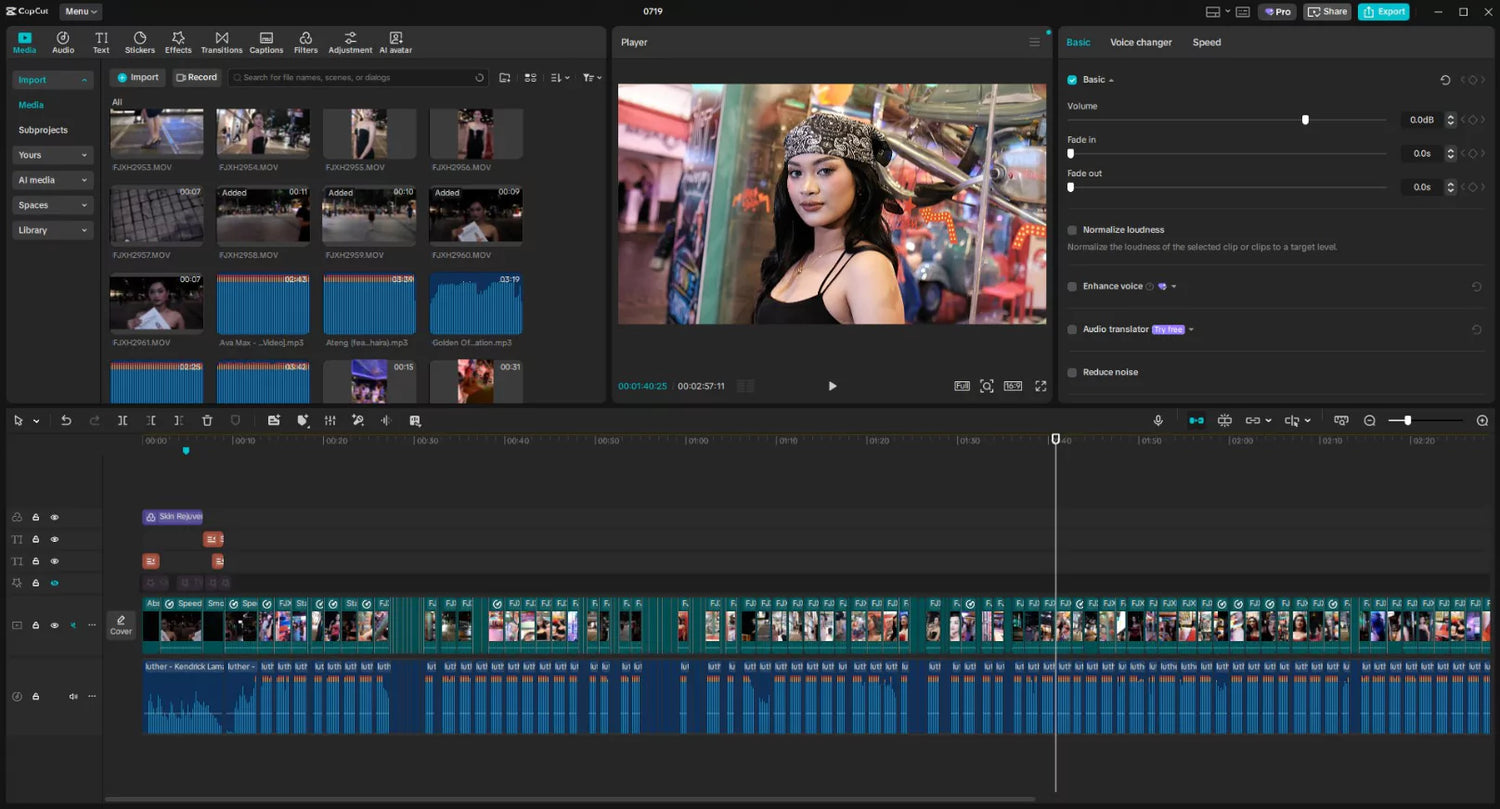The height and width of the screenshot is (809, 1500).
Task: Check the Reduce noise option
Action: [1072, 372]
